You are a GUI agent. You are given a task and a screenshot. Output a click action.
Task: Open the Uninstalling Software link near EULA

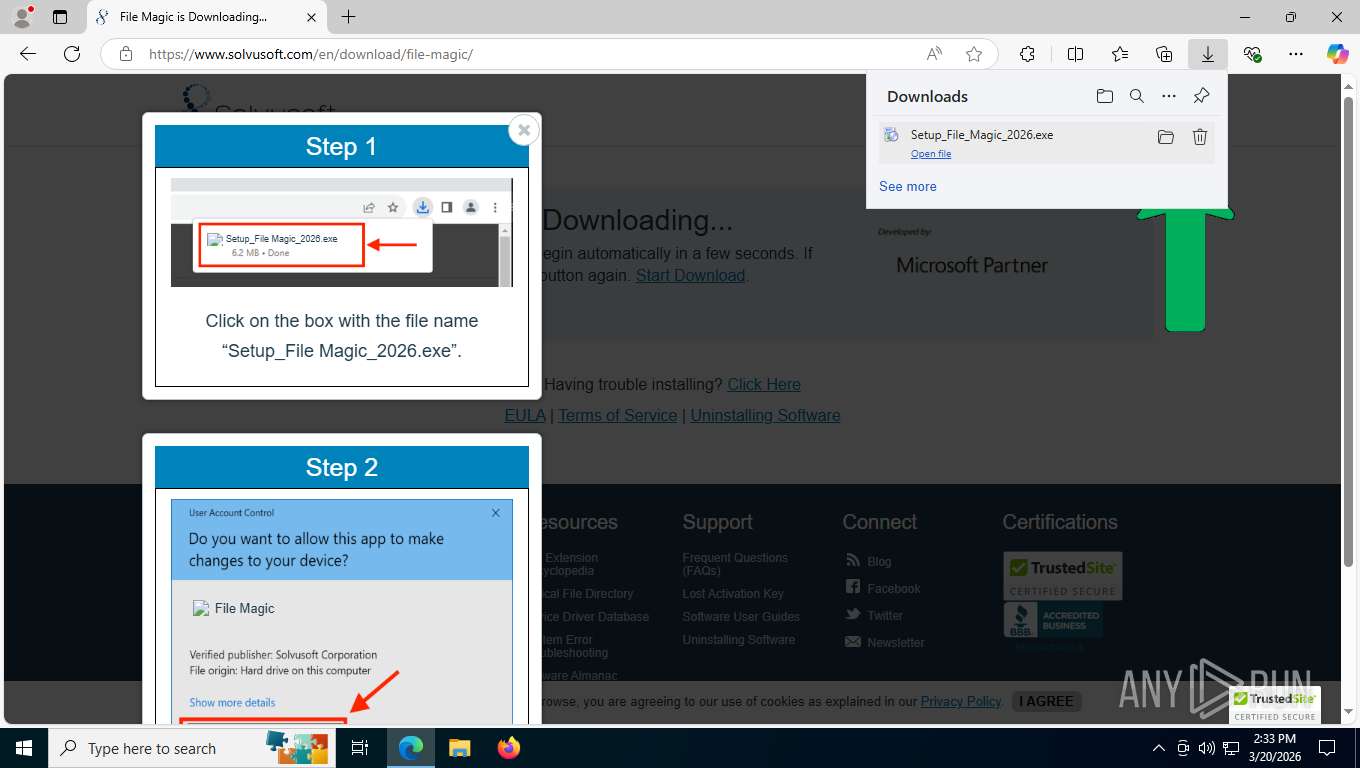[x=765, y=415]
